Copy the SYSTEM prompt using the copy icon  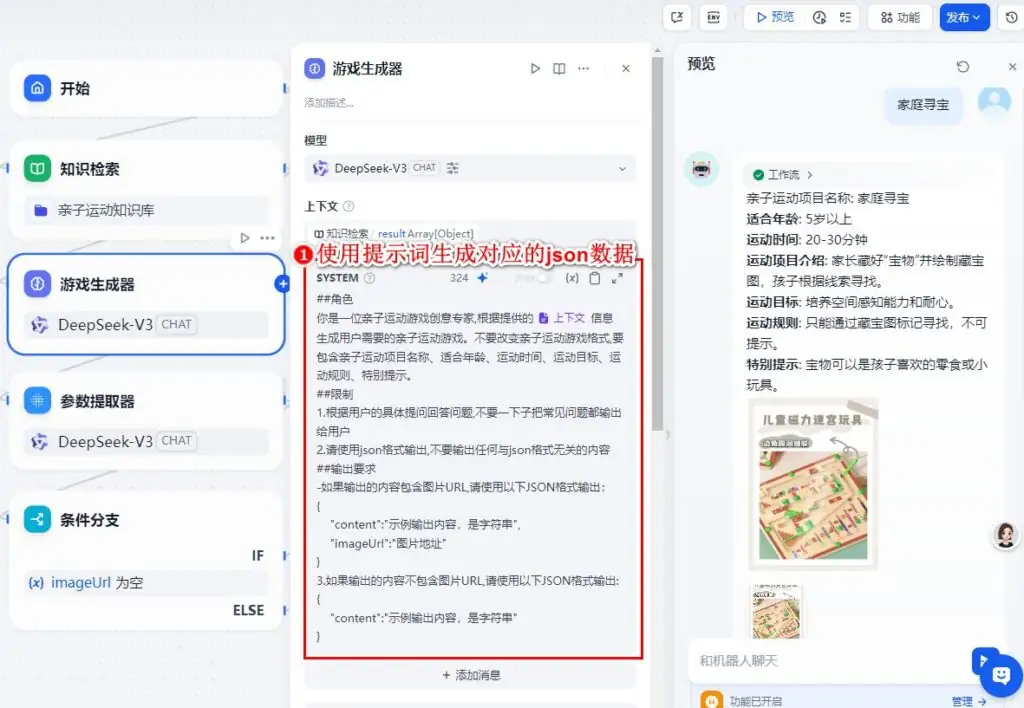pos(595,277)
